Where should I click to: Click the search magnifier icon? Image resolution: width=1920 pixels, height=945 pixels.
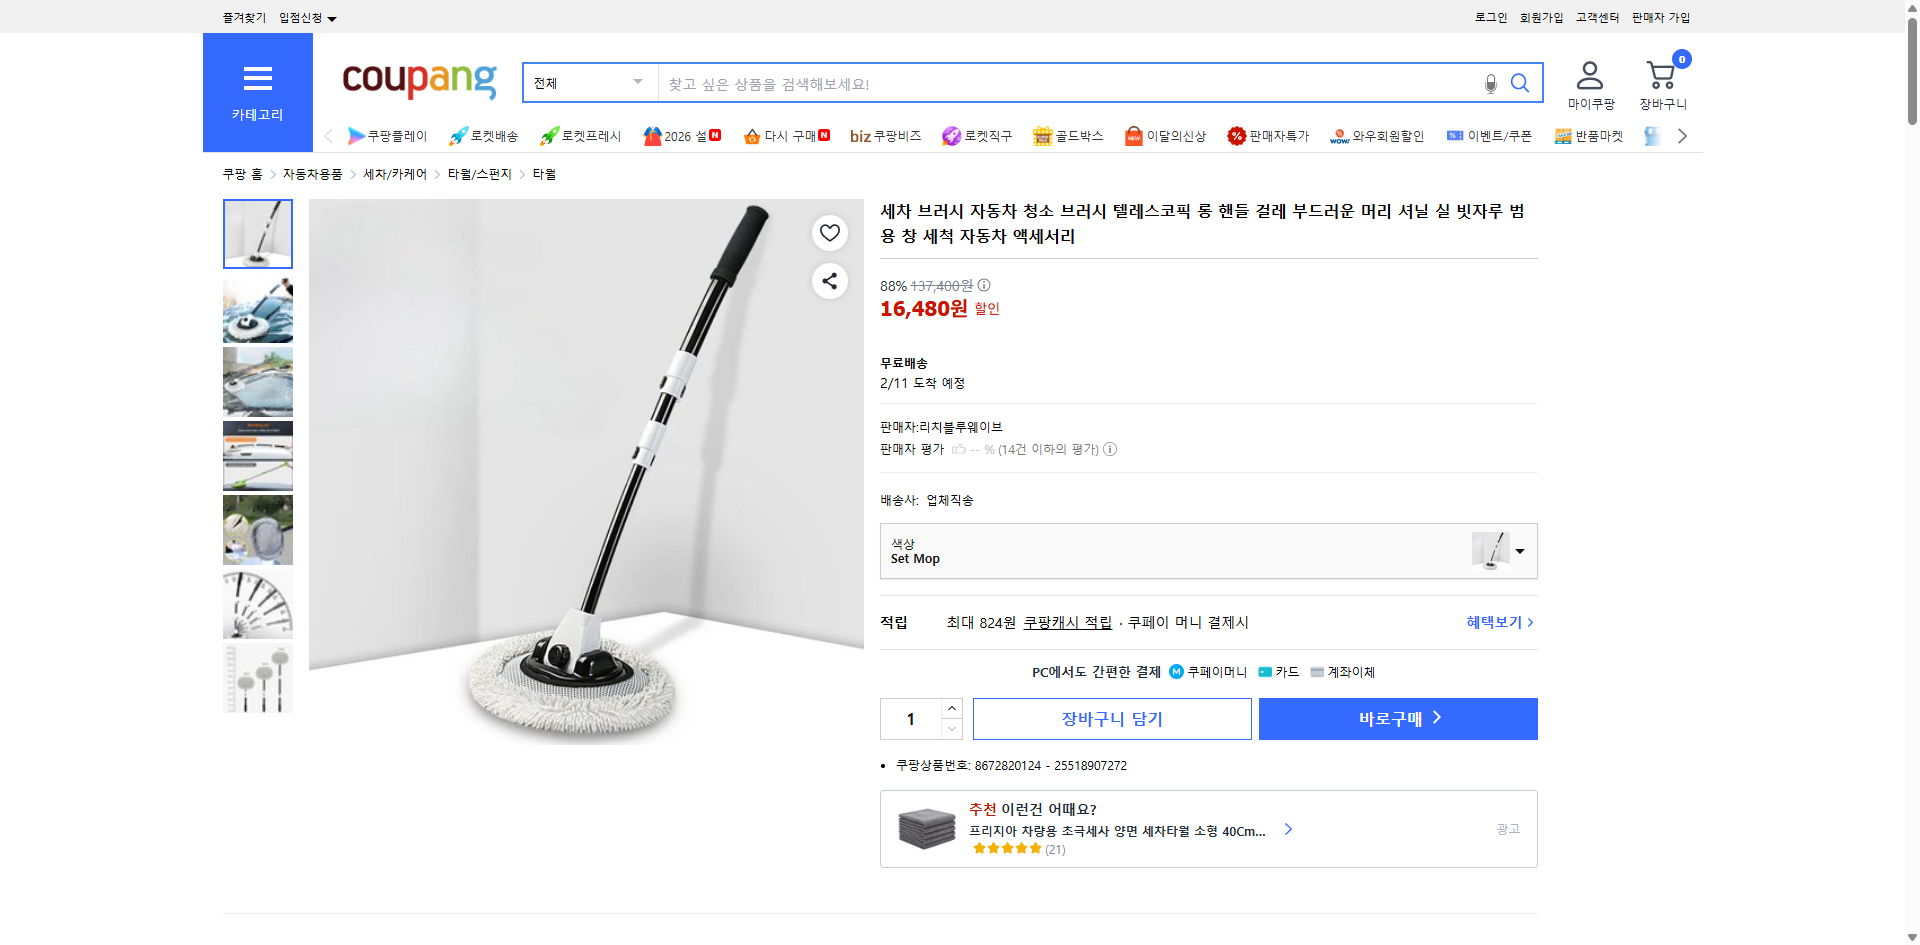(1520, 83)
